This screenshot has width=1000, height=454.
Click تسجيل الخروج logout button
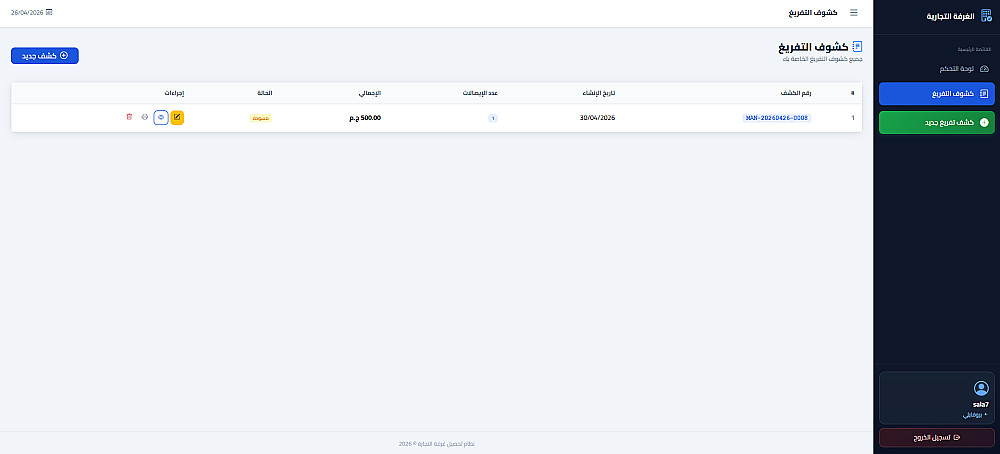tap(937, 437)
